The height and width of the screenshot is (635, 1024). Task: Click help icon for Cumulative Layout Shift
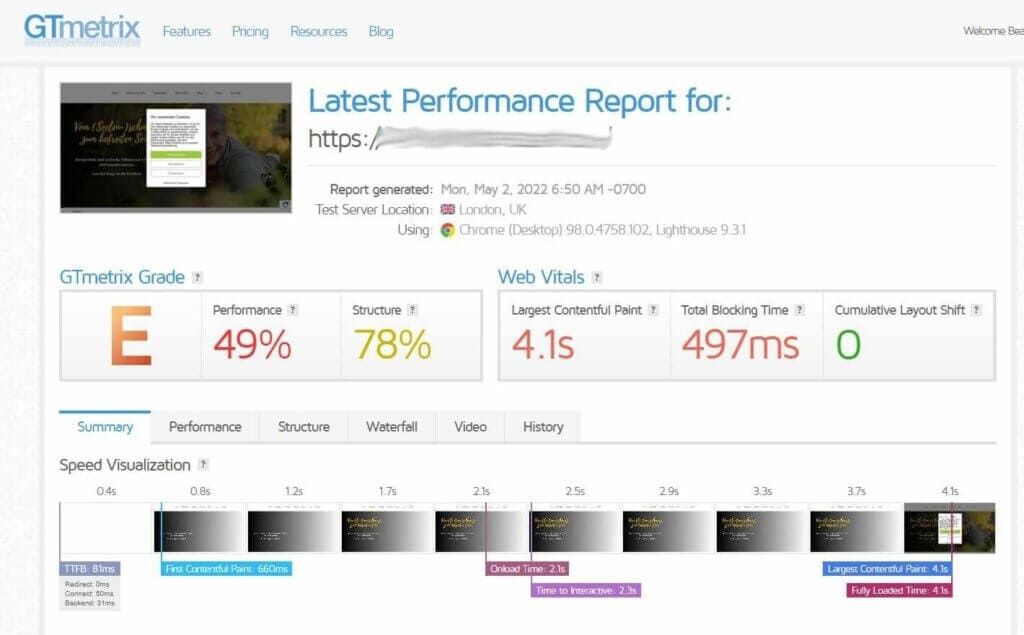tap(976, 310)
